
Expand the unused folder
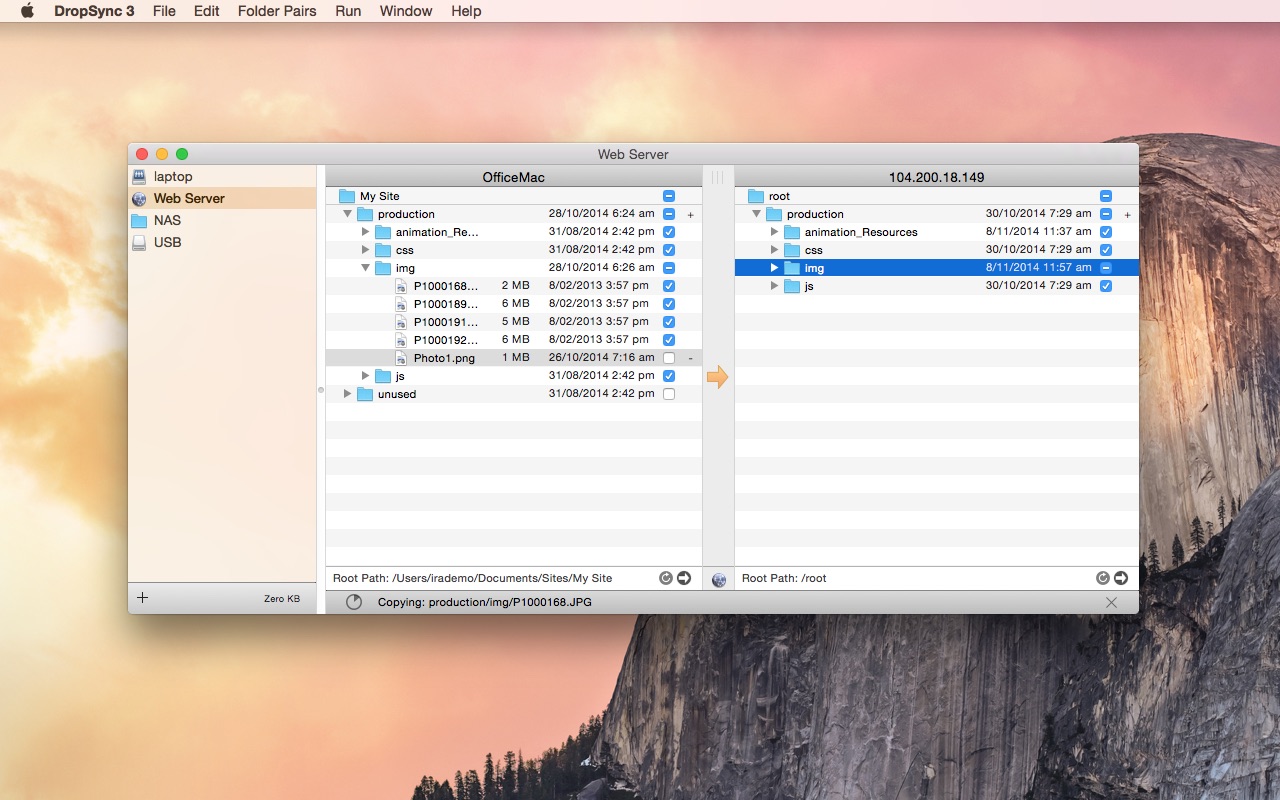(x=348, y=394)
